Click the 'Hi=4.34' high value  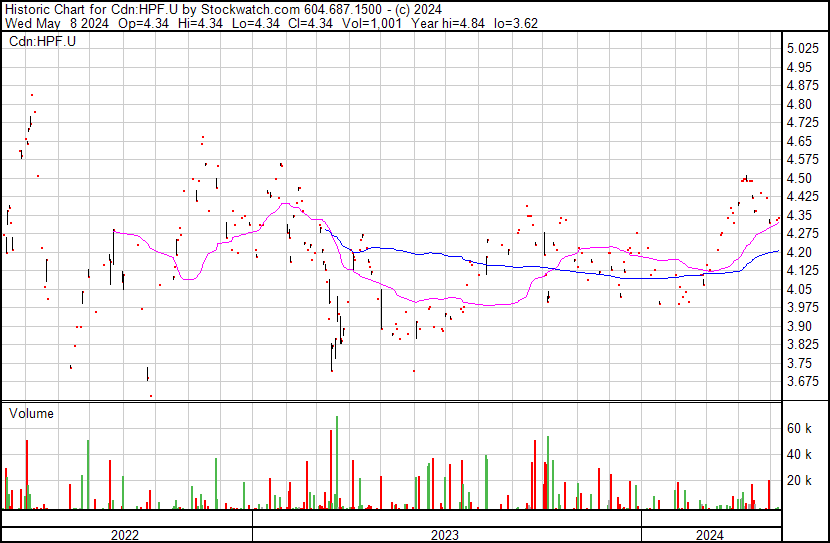[200, 23]
